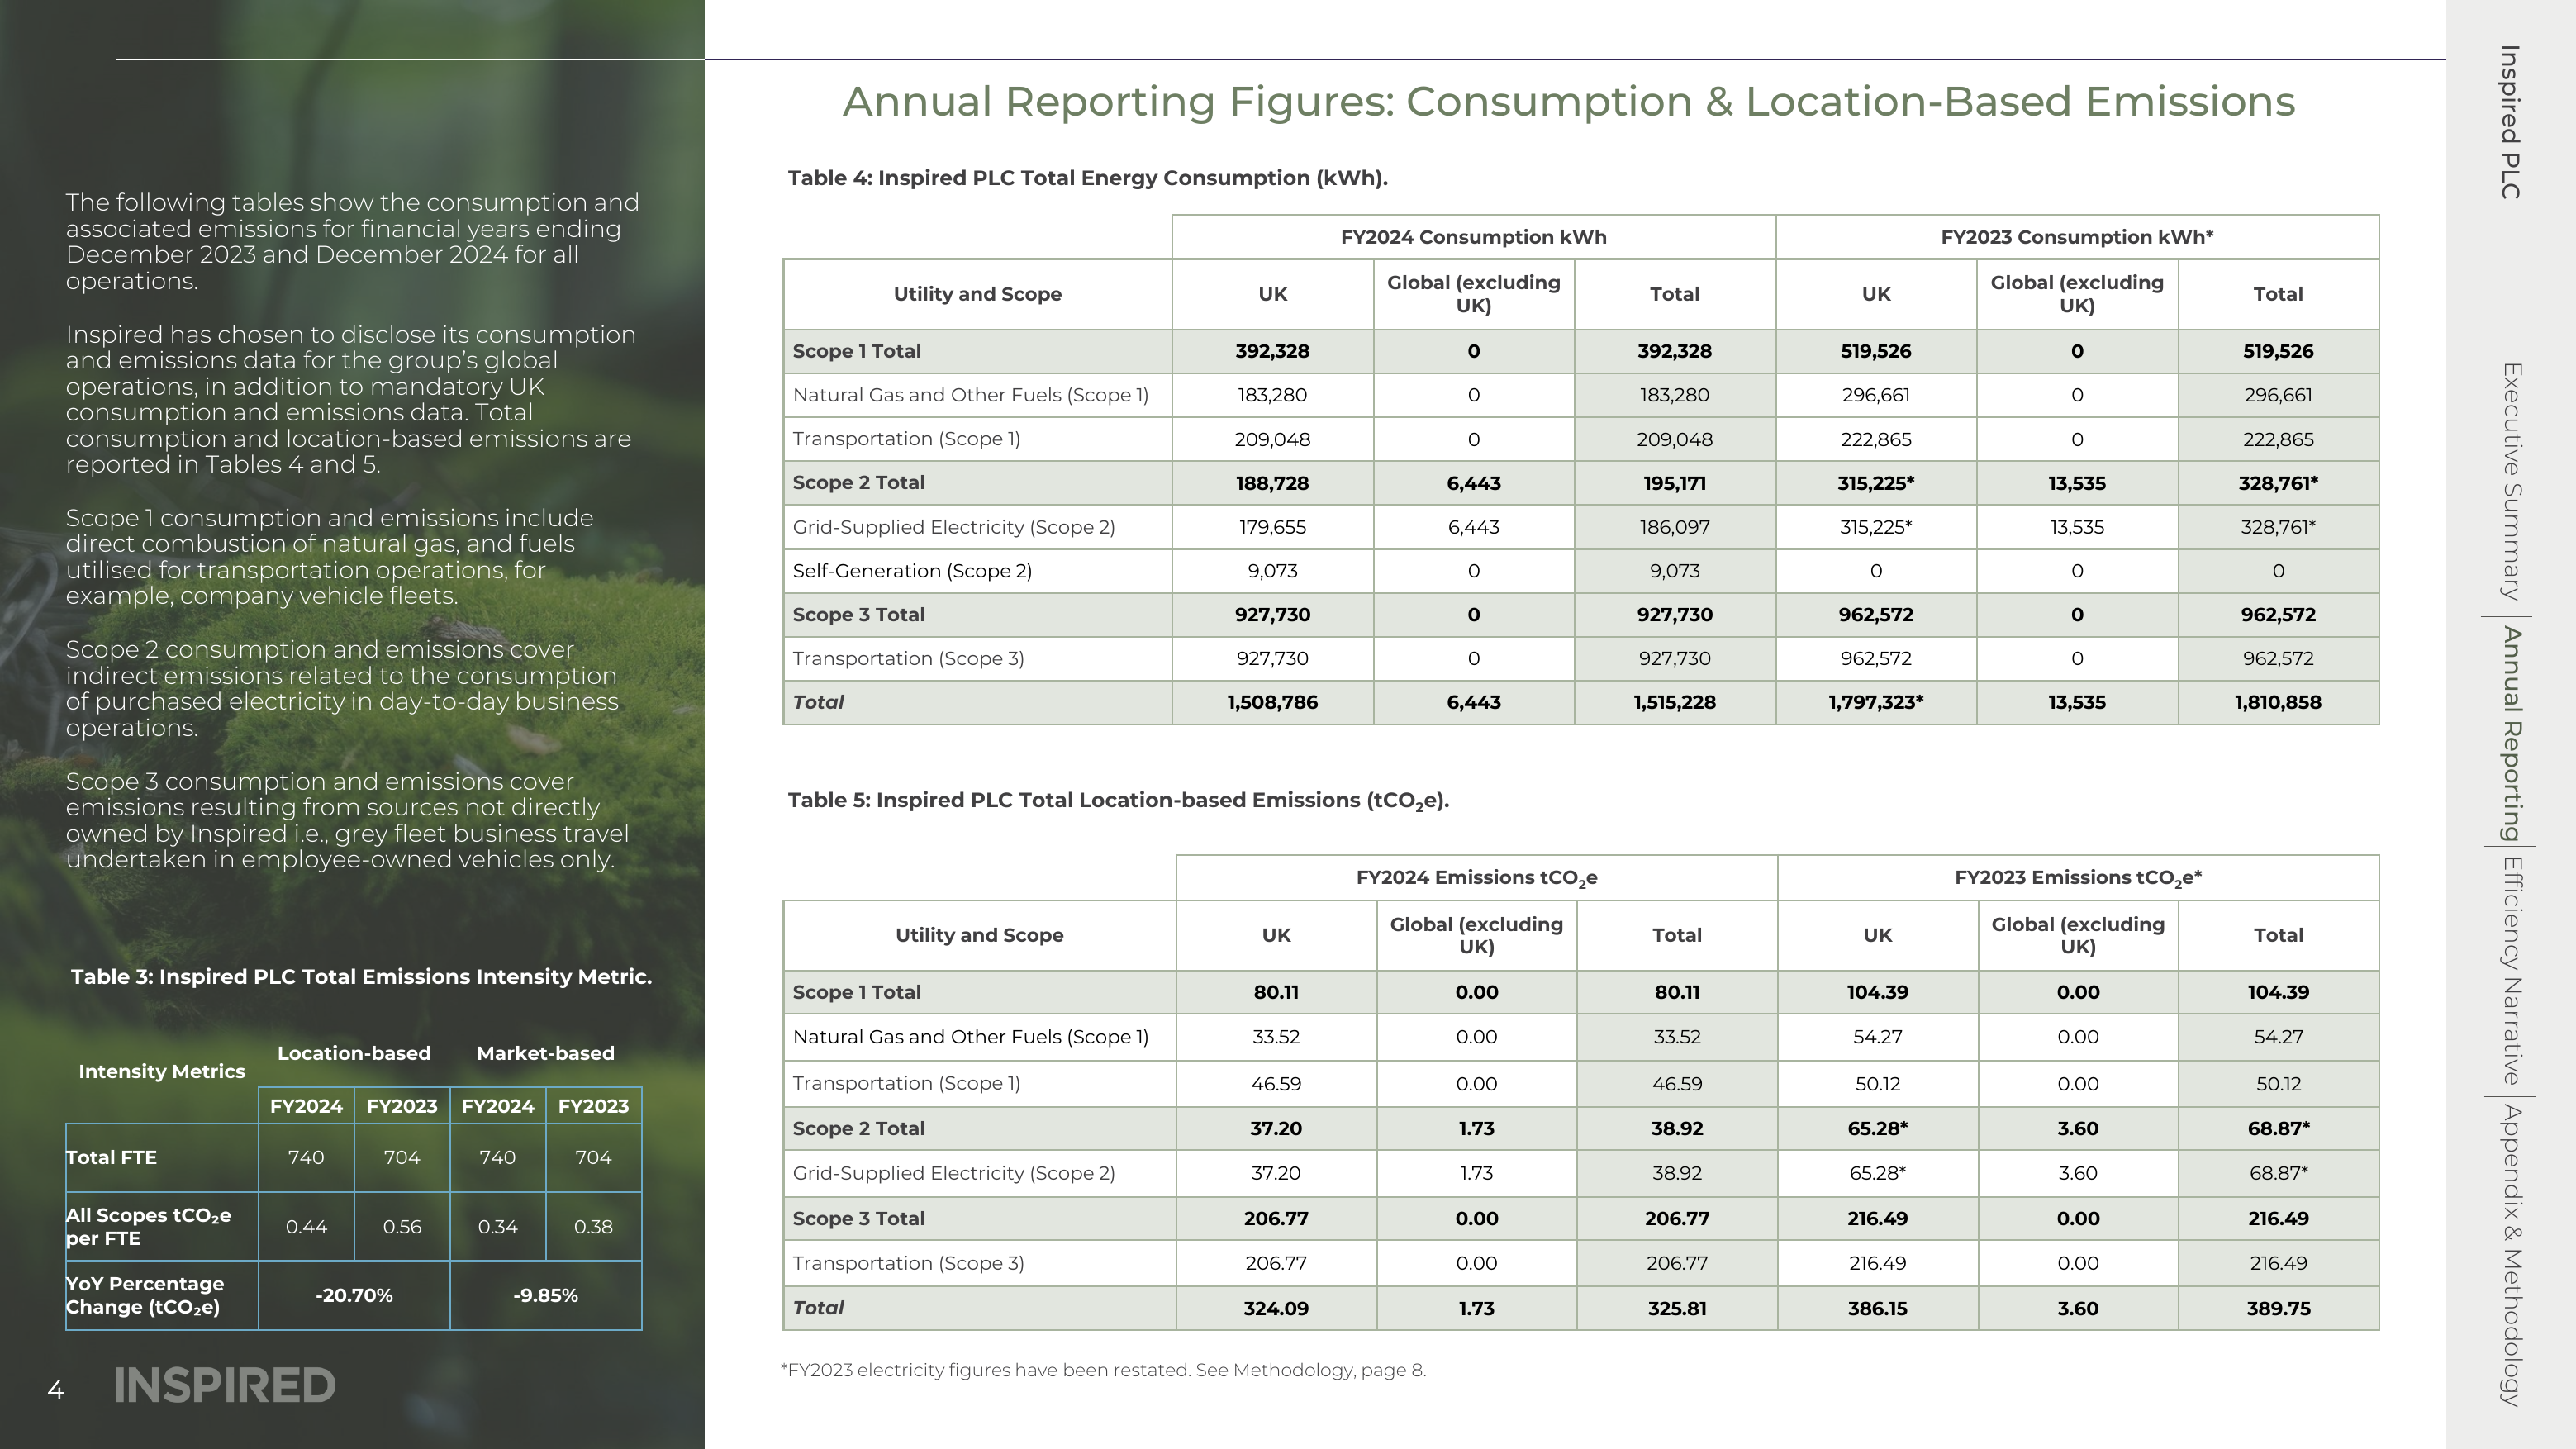This screenshot has width=2576, height=1449.
Task: Select the Self-Generation (Scope 2) row label
Action: [x=912, y=571]
